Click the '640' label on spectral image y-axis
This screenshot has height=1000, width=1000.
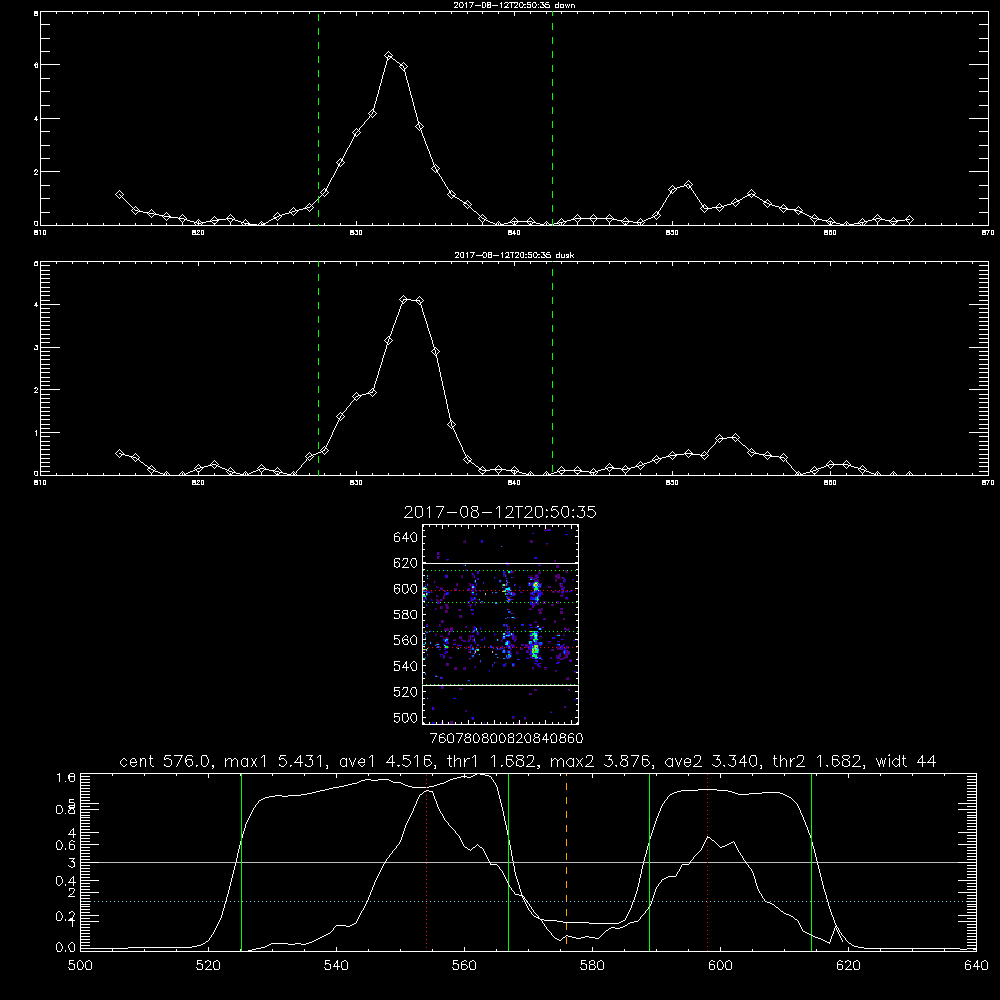click(x=406, y=538)
